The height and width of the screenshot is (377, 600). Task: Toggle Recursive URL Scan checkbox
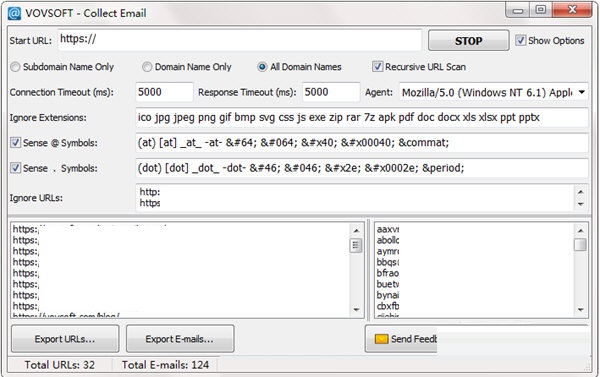click(377, 67)
